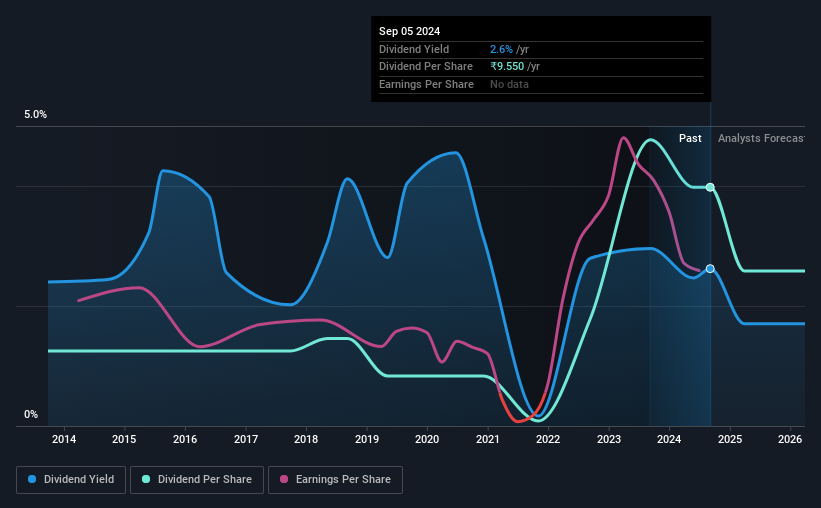821x508 pixels.
Task: Click the '₹9.550' dividend per share value
Action: (507, 67)
